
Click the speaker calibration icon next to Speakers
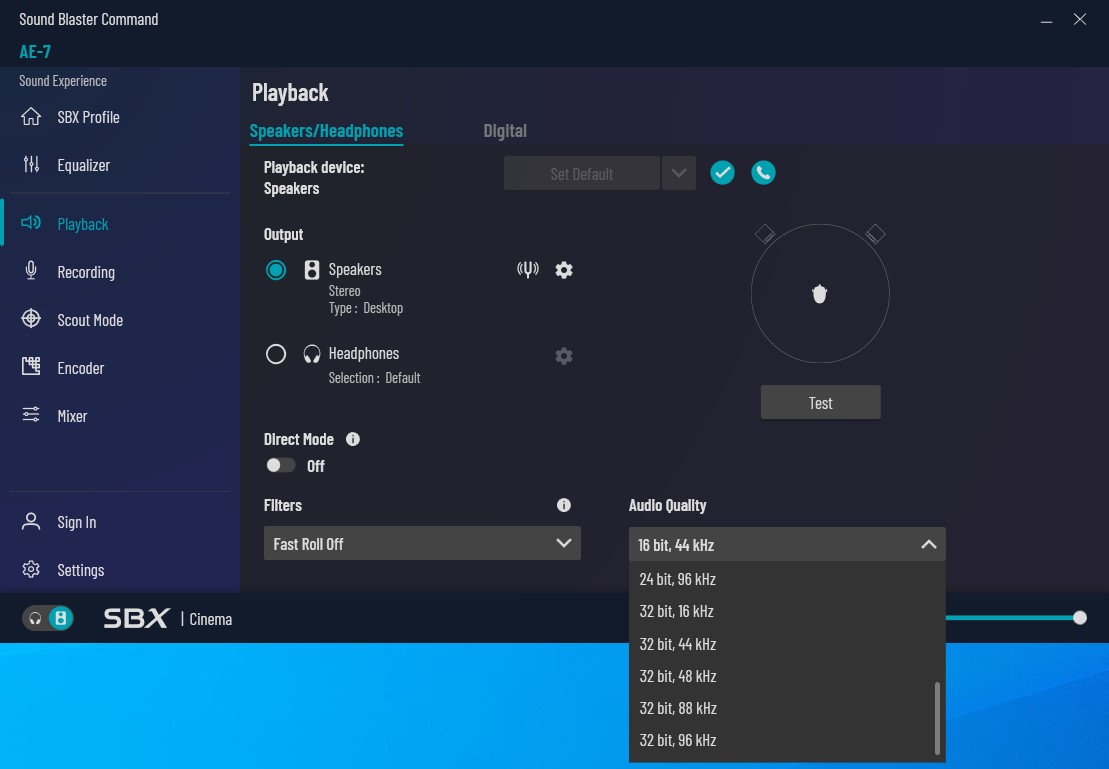tap(528, 270)
